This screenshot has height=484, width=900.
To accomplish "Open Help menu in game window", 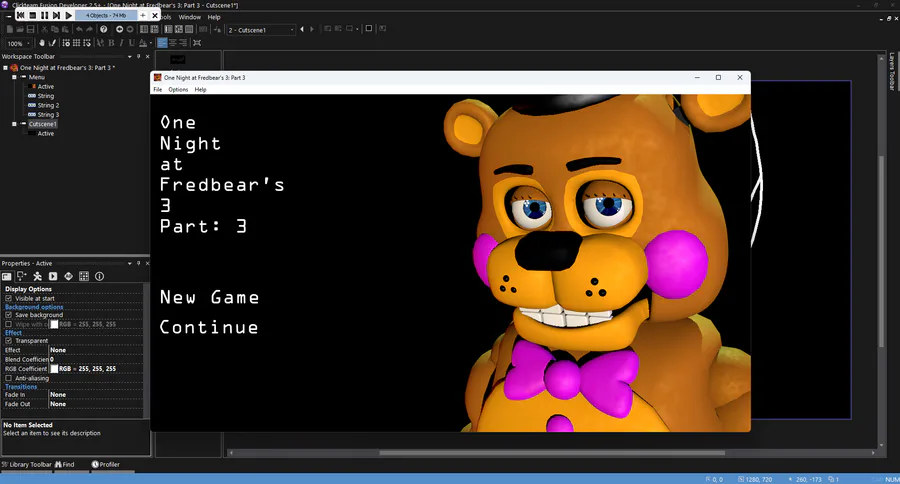I will (200, 90).
